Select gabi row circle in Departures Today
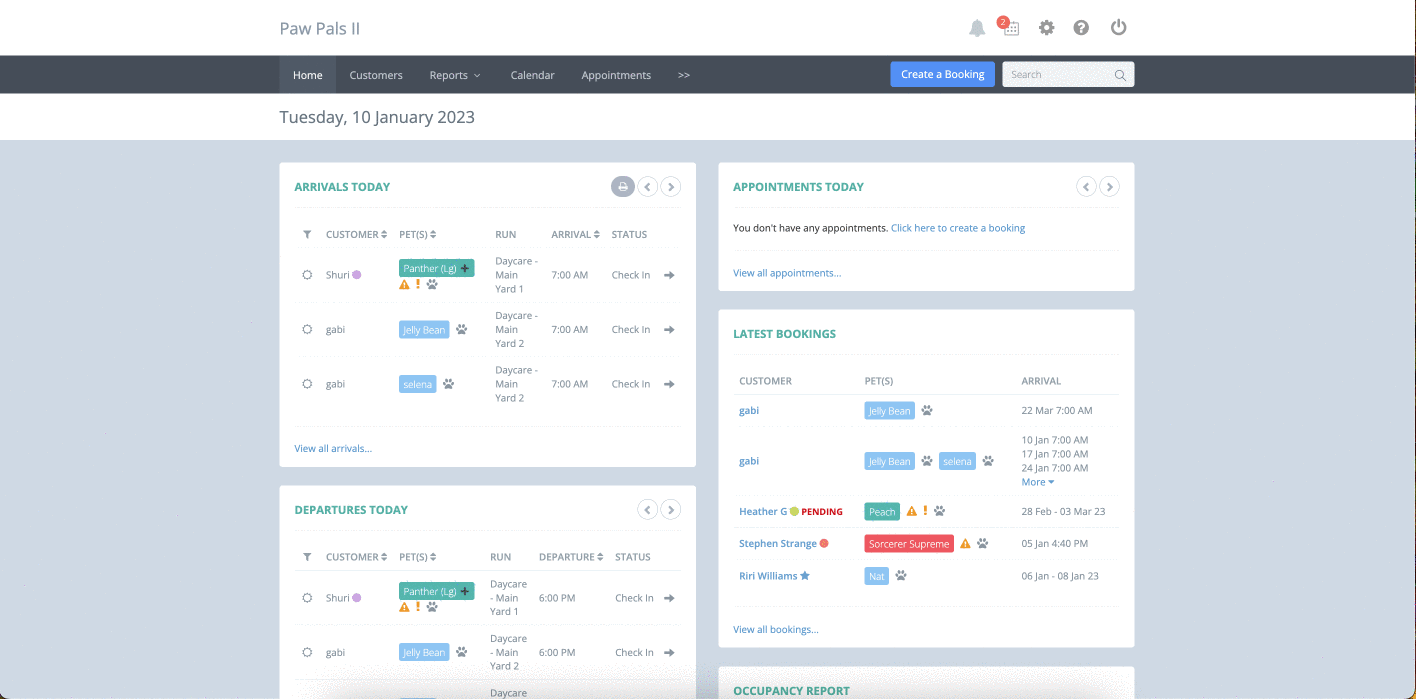The width and height of the screenshot is (1416, 699). [307, 652]
